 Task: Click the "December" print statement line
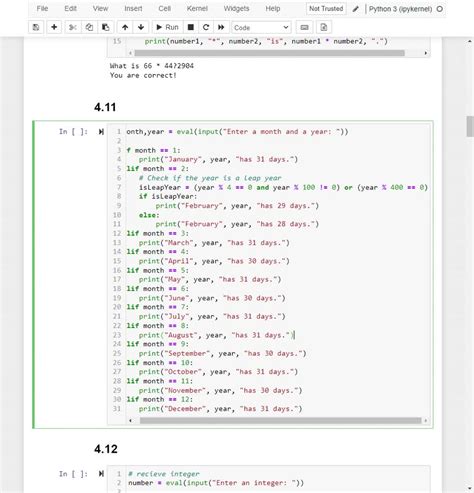220,409
